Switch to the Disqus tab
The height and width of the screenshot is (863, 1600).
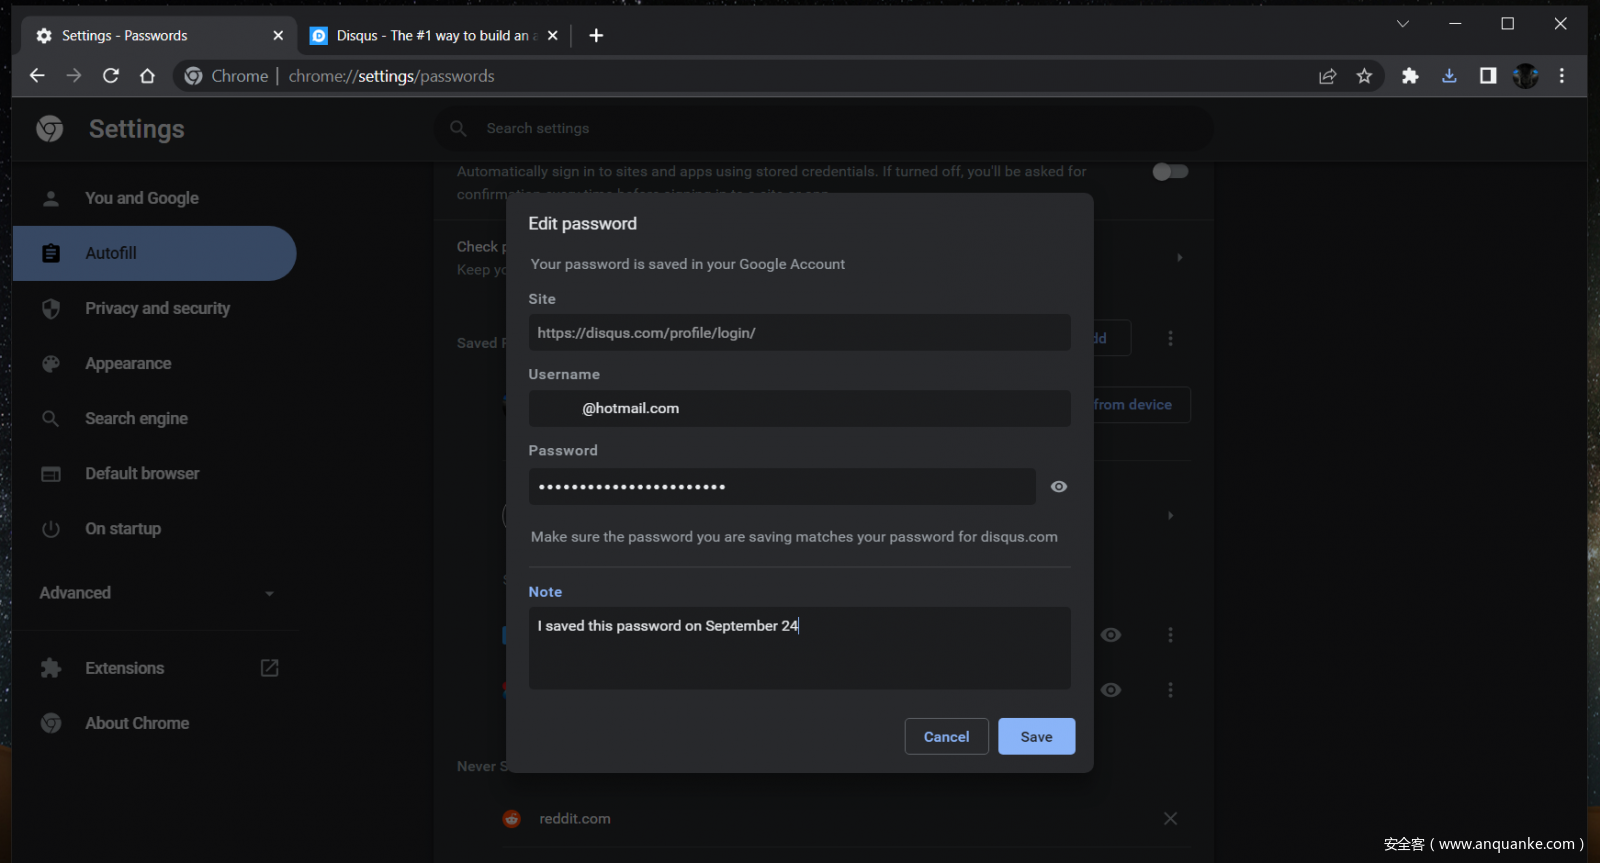pyautogui.click(x=432, y=36)
